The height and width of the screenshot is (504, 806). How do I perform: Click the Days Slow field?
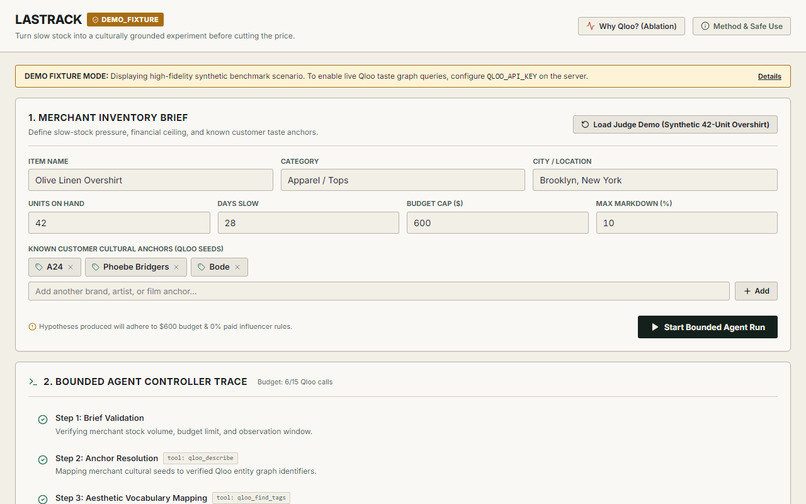(x=308, y=223)
